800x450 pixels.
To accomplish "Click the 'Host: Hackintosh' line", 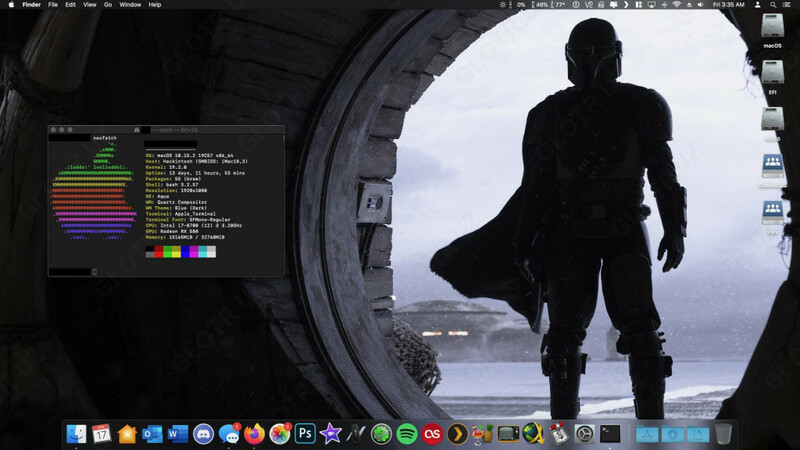I will pos(196,161).
